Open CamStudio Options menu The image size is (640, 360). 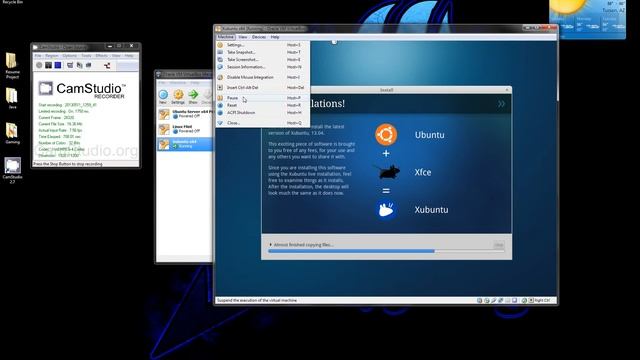70,56
